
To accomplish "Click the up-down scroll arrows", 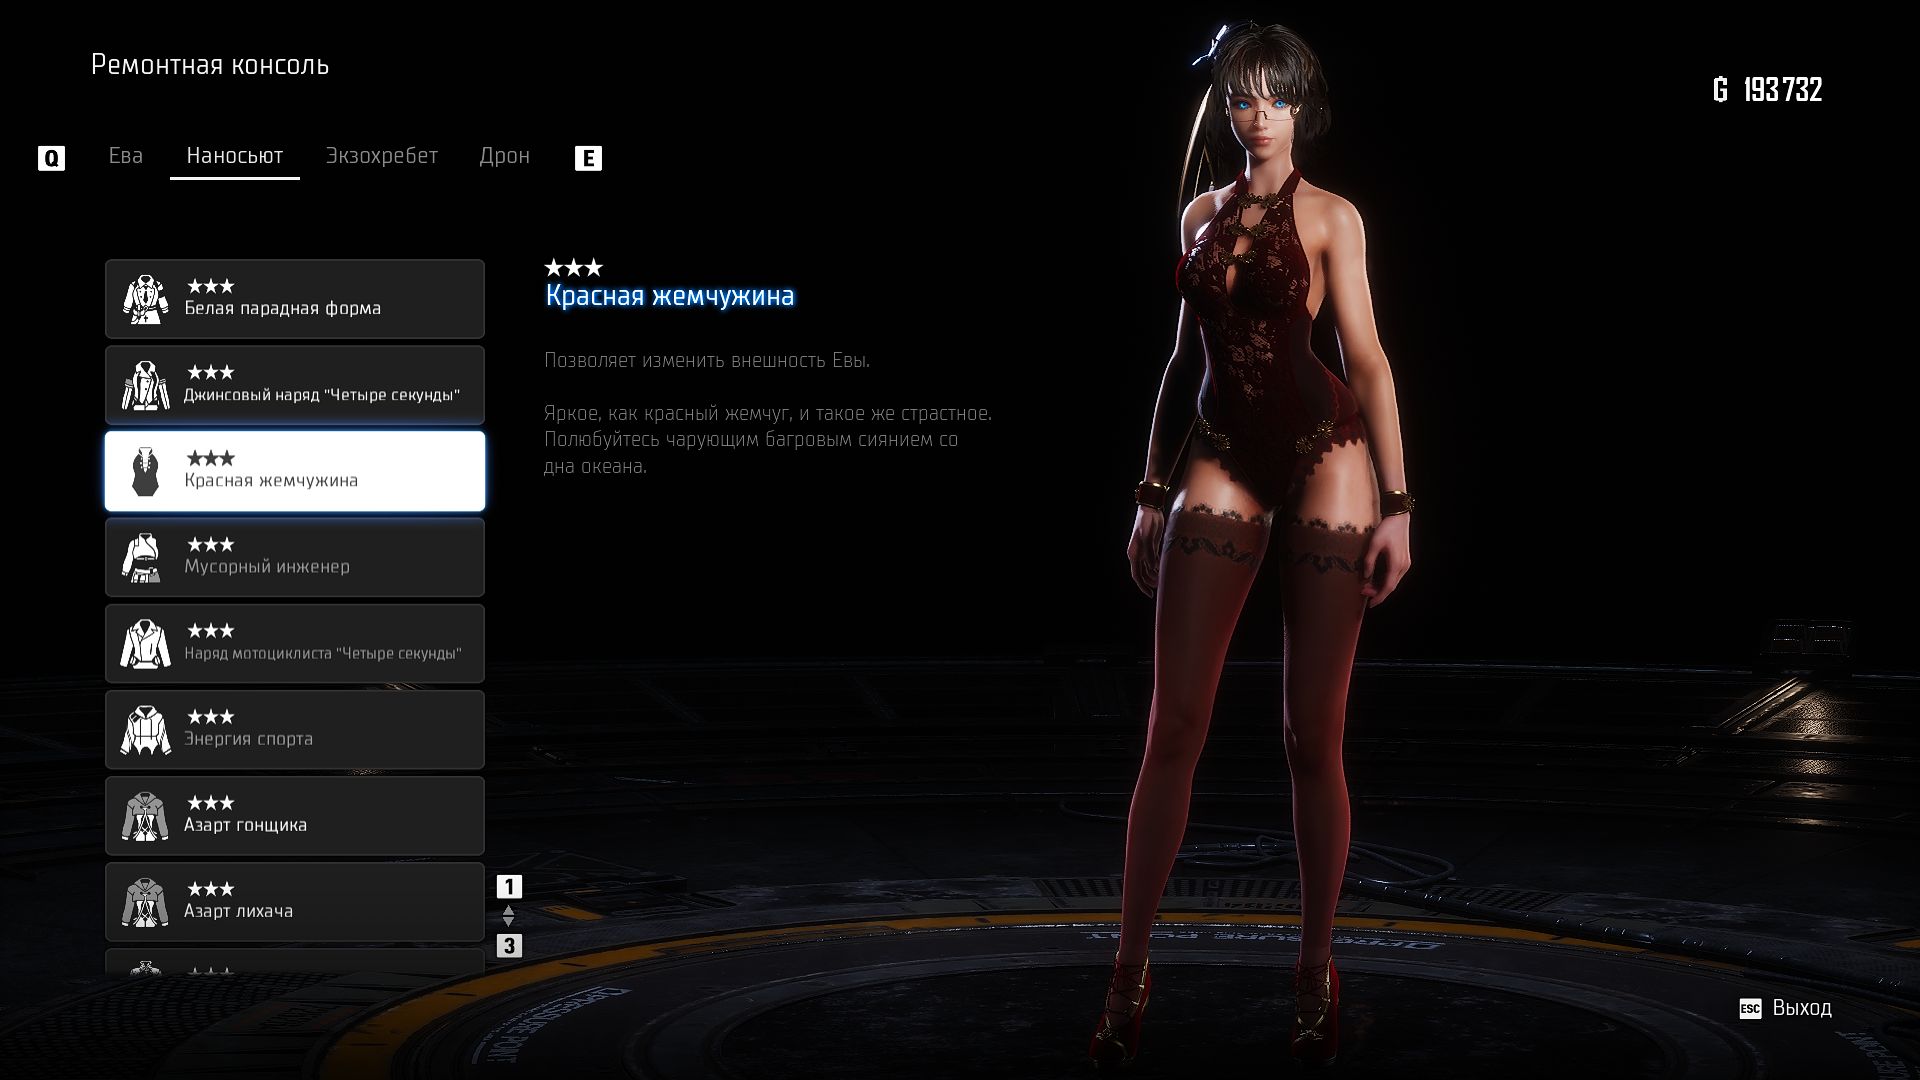I will 509,916.
